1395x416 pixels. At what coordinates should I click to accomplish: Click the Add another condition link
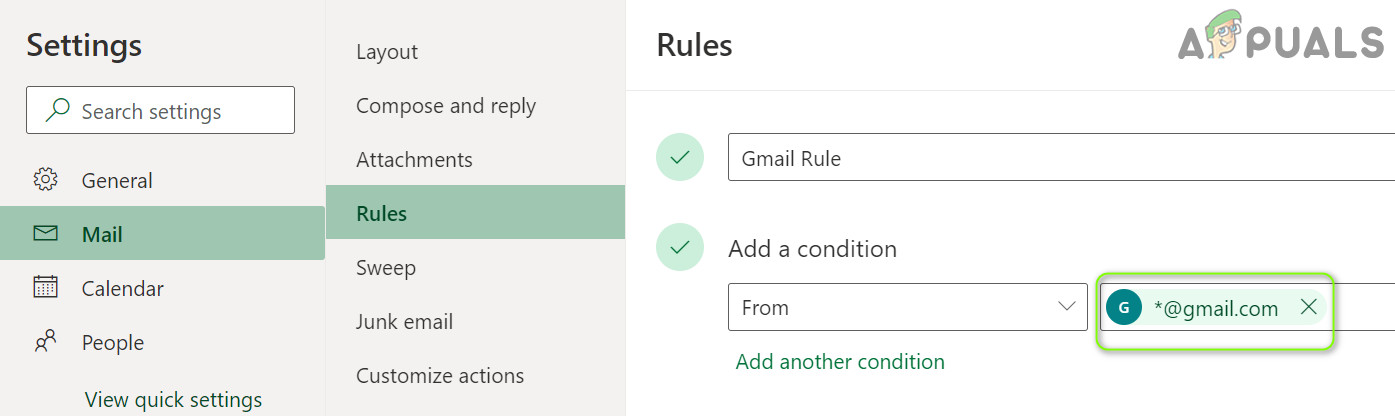pos(840,361)
